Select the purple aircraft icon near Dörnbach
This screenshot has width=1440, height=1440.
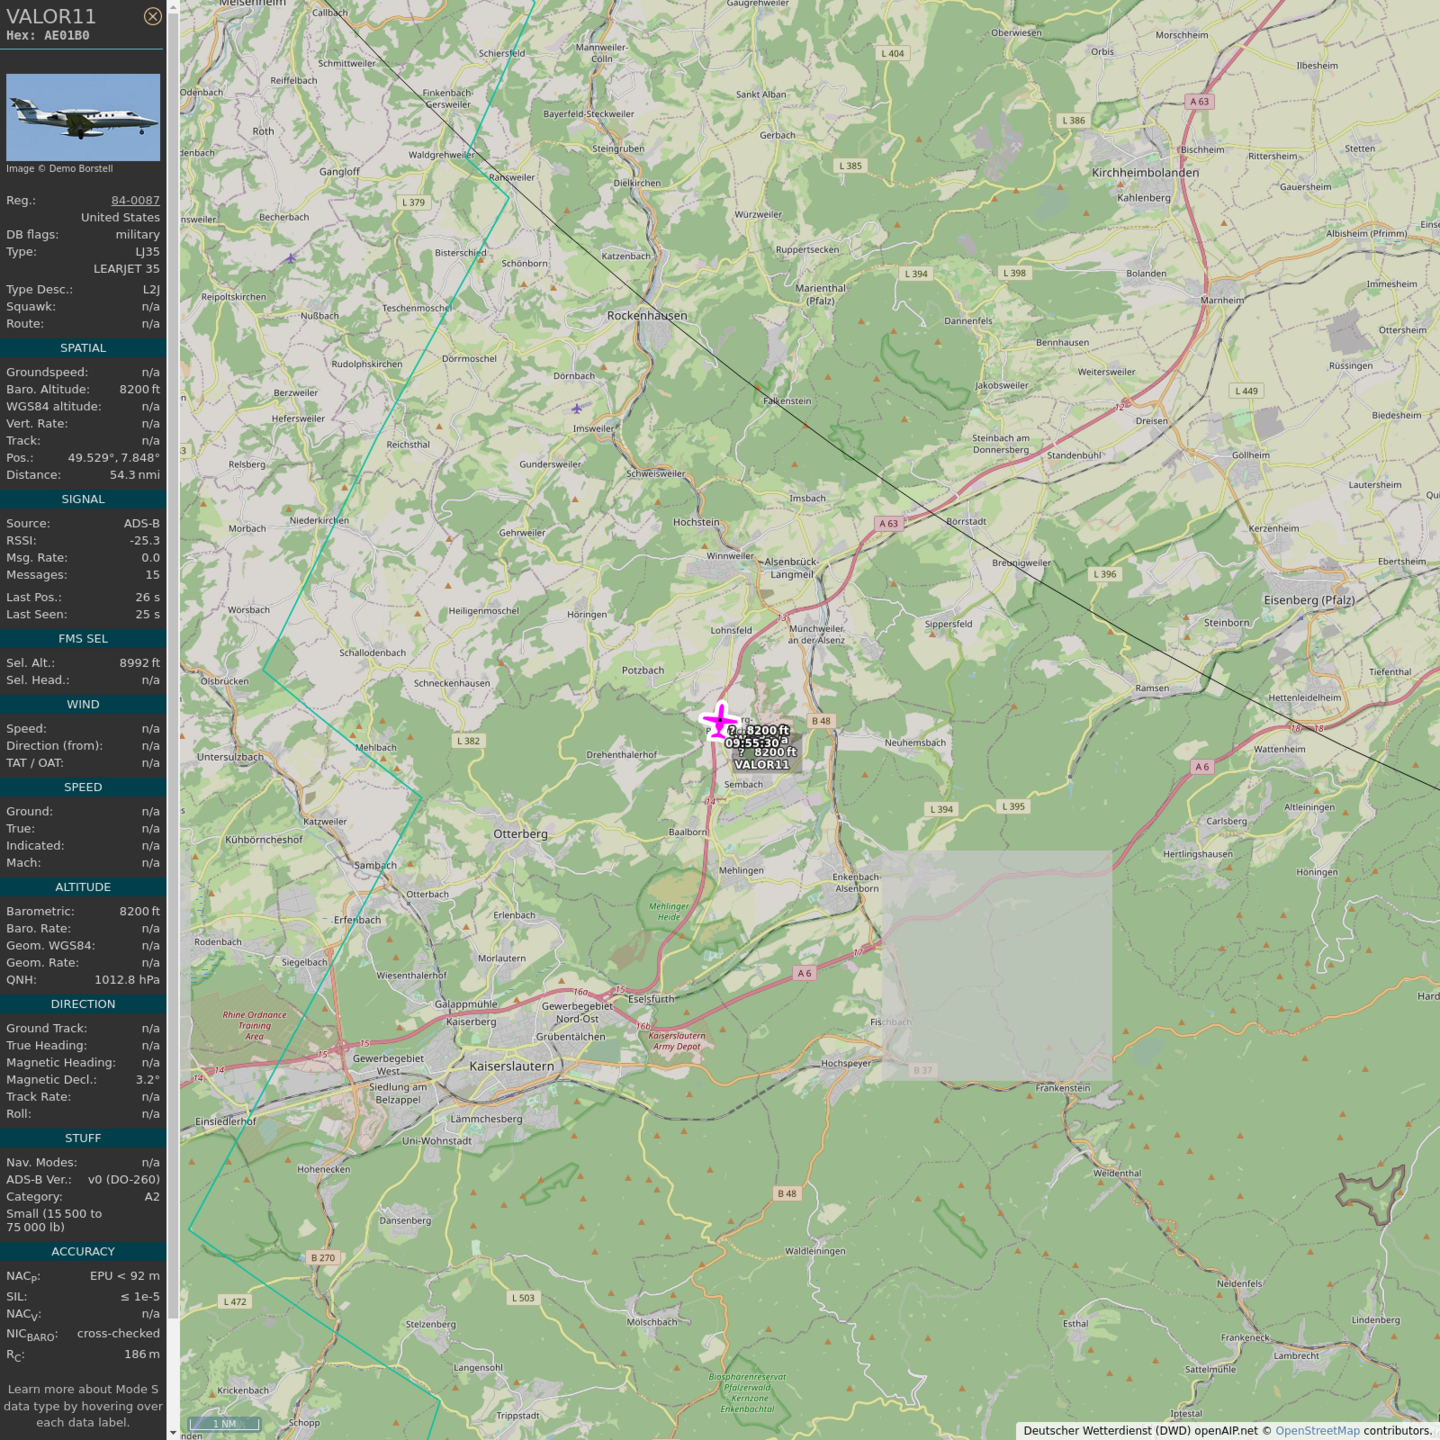tap(577, 408)
